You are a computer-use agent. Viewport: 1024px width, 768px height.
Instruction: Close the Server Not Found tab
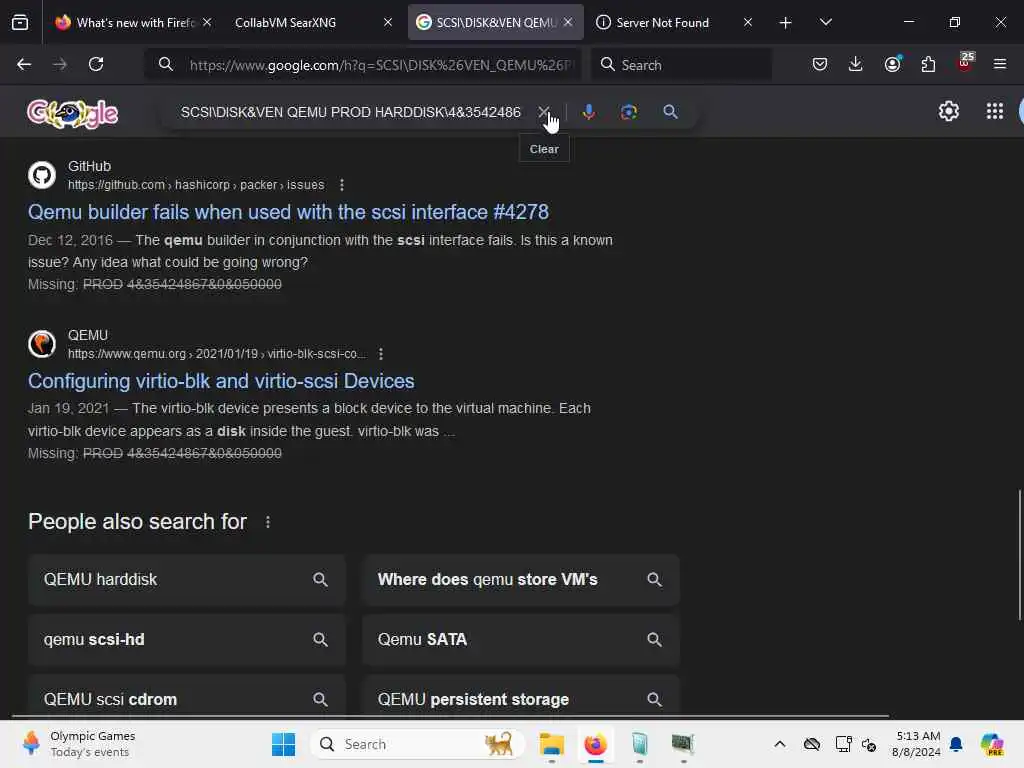pos(748,23)
